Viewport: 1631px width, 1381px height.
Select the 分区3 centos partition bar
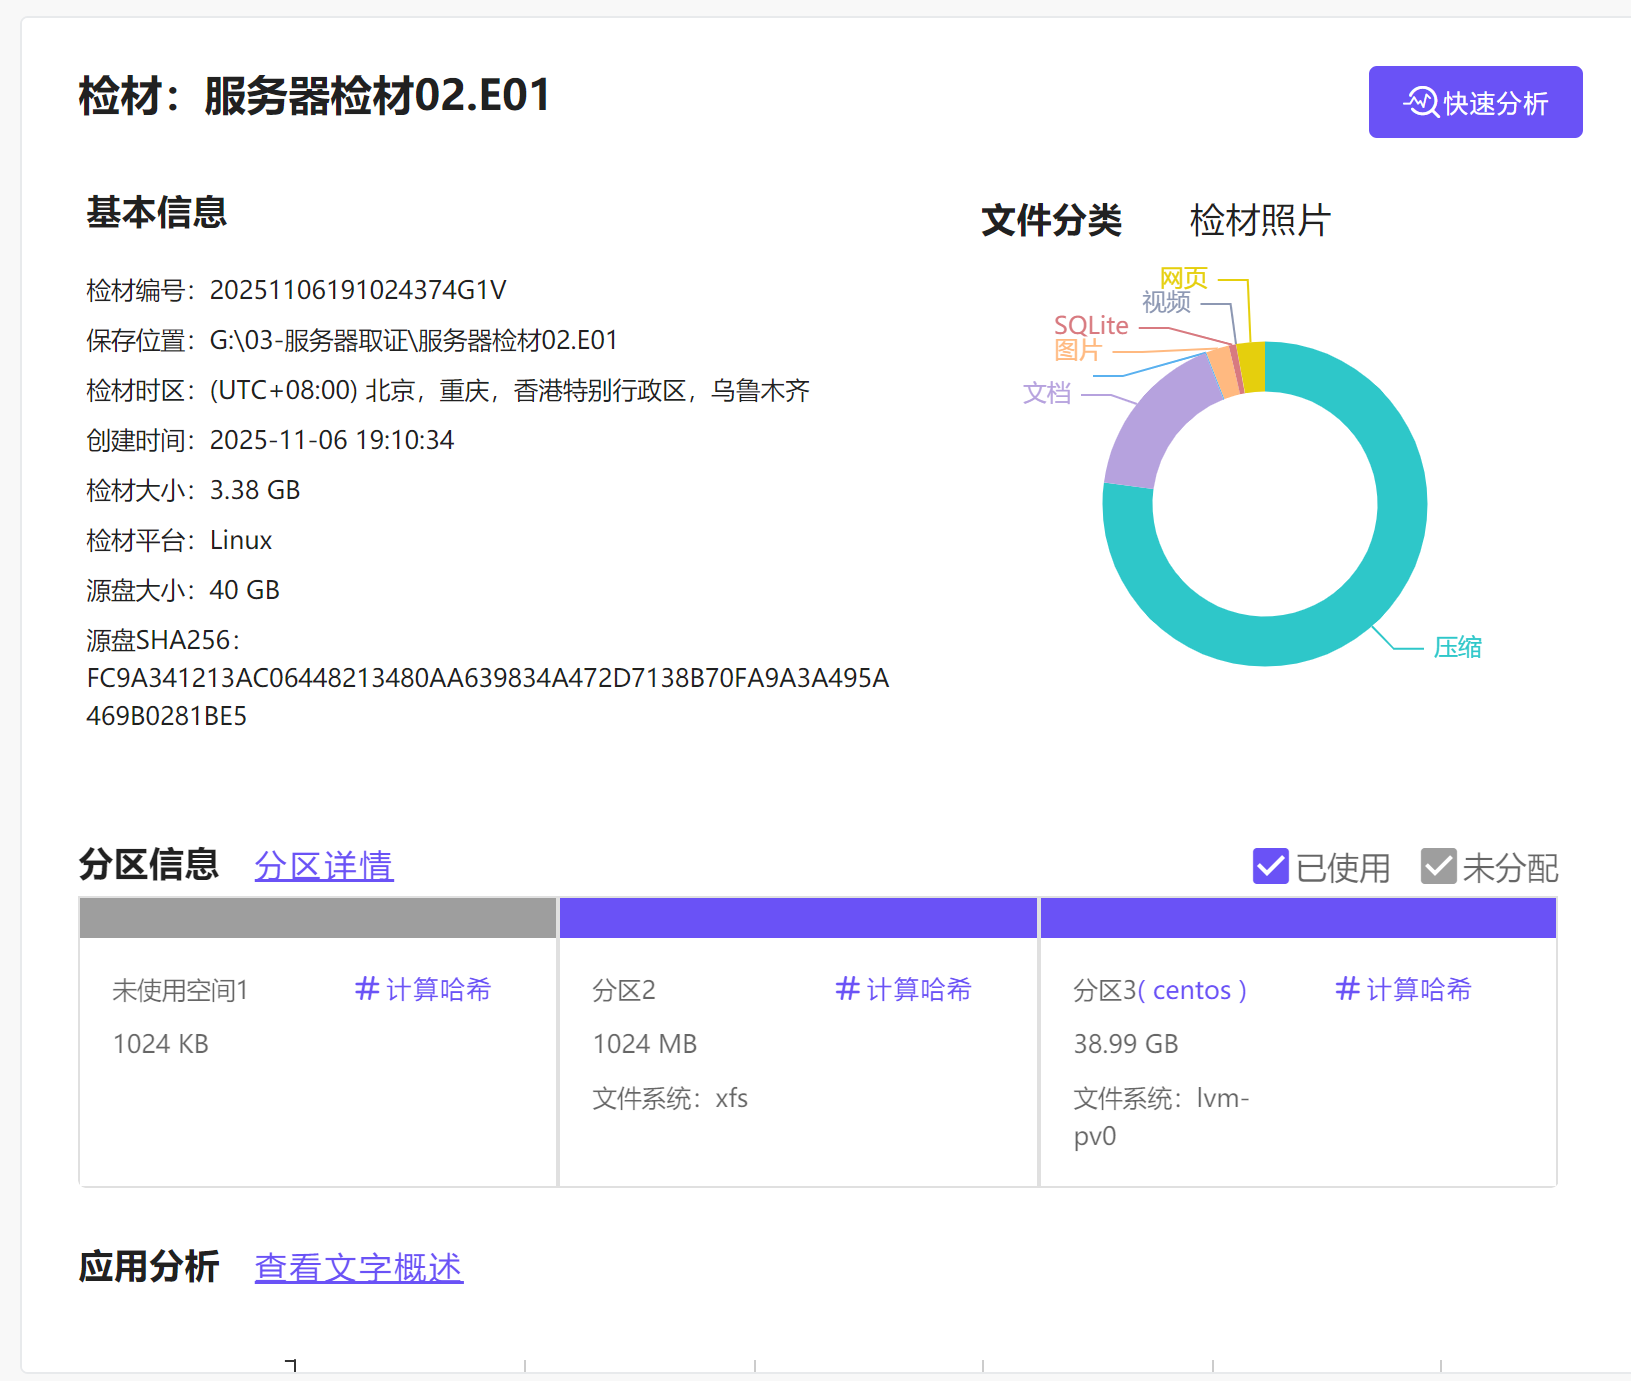1298,918
